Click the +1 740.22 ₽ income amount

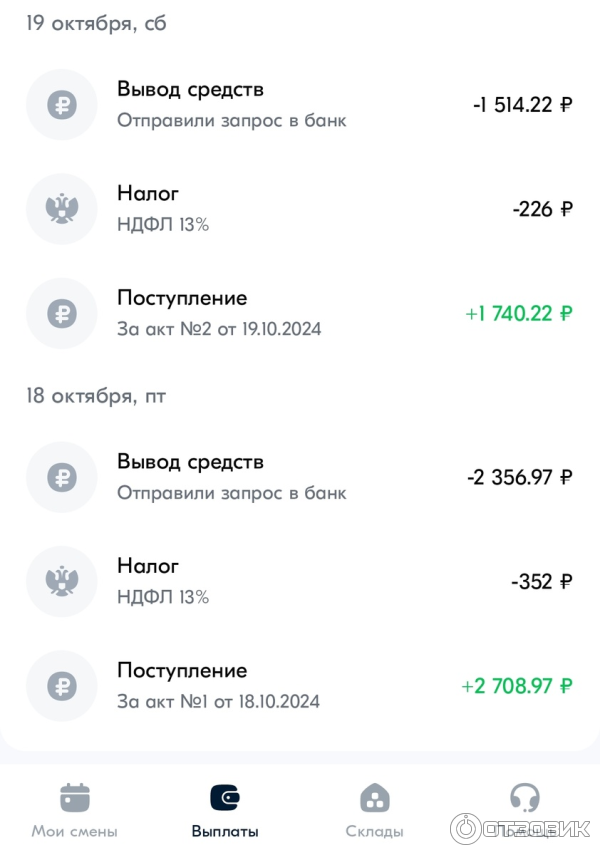518,313
